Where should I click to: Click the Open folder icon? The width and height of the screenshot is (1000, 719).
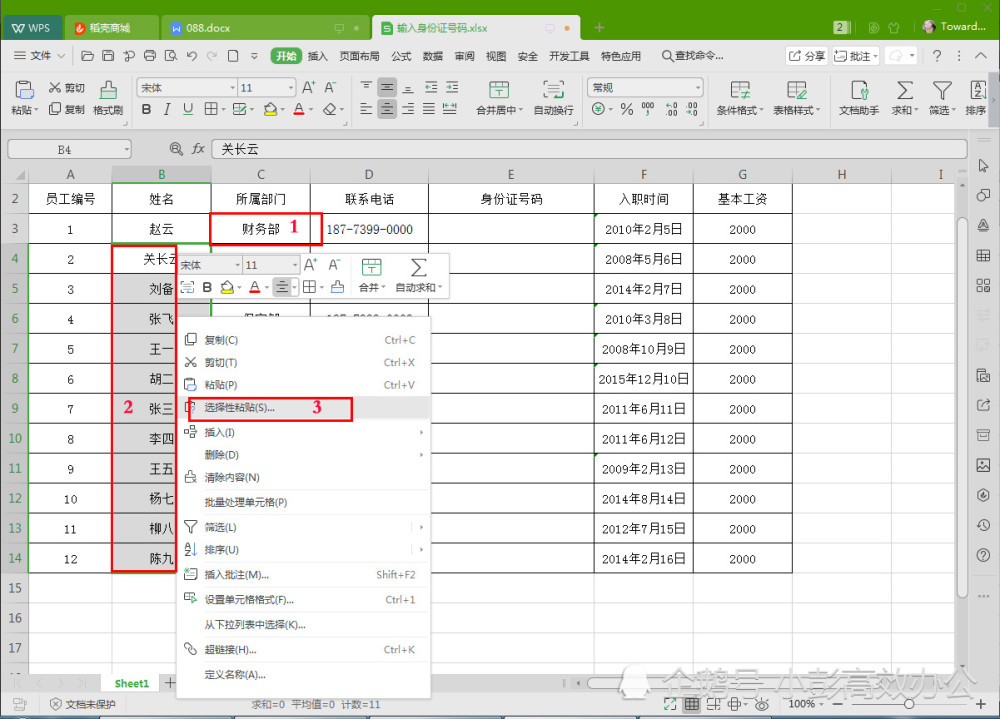coord(87,56)
